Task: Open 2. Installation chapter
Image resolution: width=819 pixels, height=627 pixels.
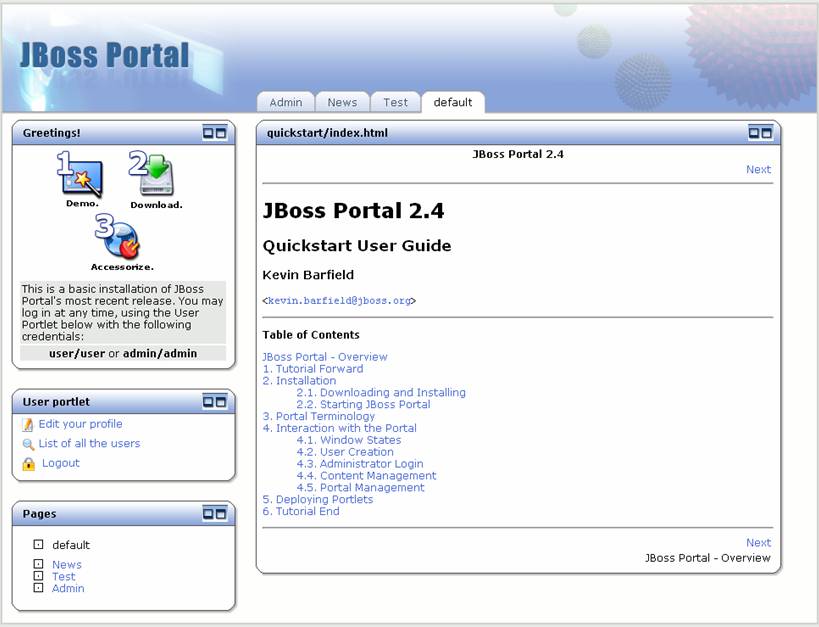Action: 299,380
